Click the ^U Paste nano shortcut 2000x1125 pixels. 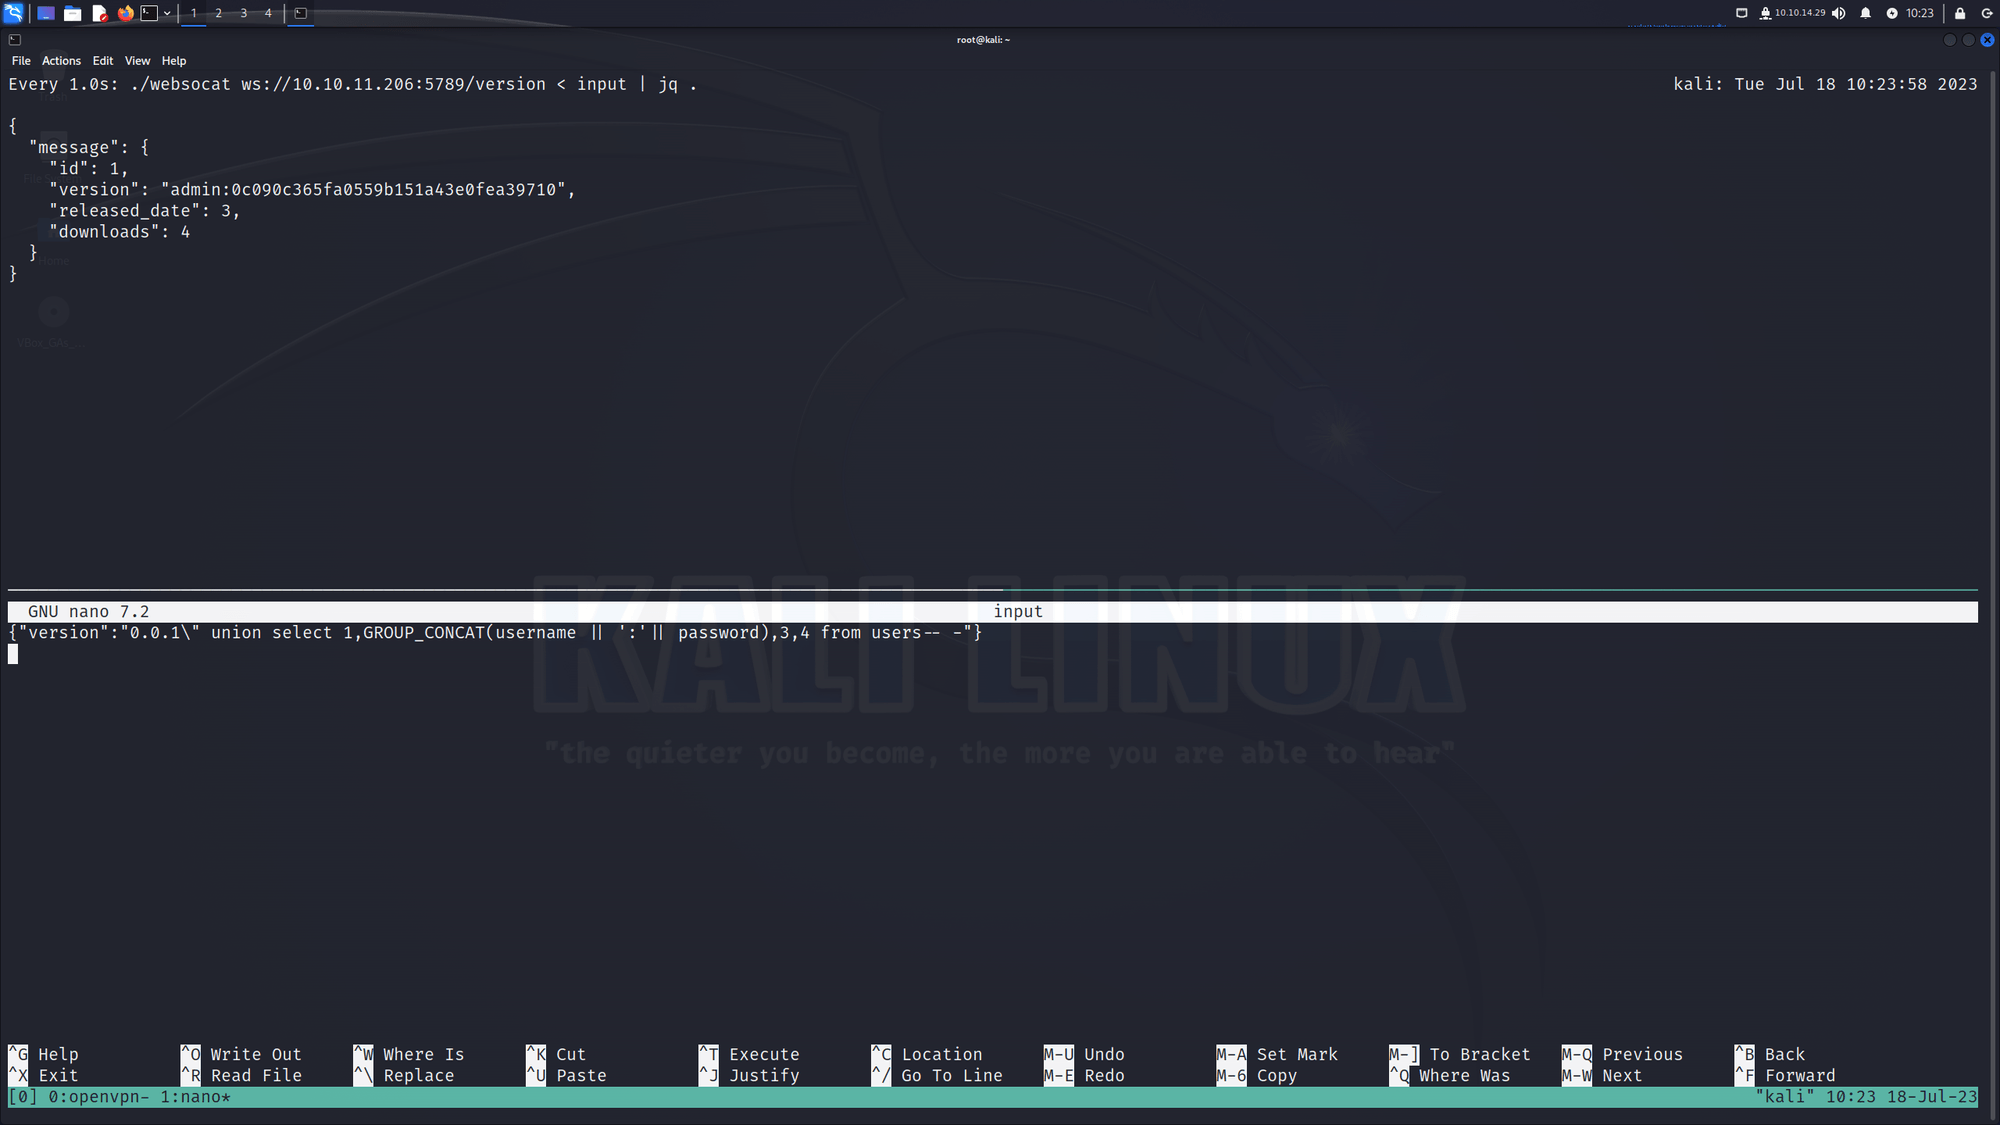566,1076
